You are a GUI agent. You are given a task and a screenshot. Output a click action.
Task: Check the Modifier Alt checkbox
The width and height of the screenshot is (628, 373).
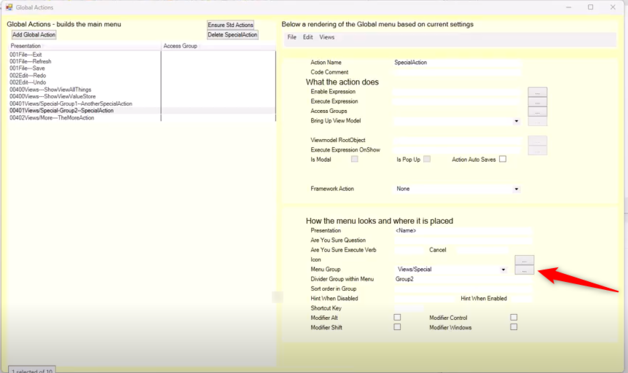tap(397, 317)
